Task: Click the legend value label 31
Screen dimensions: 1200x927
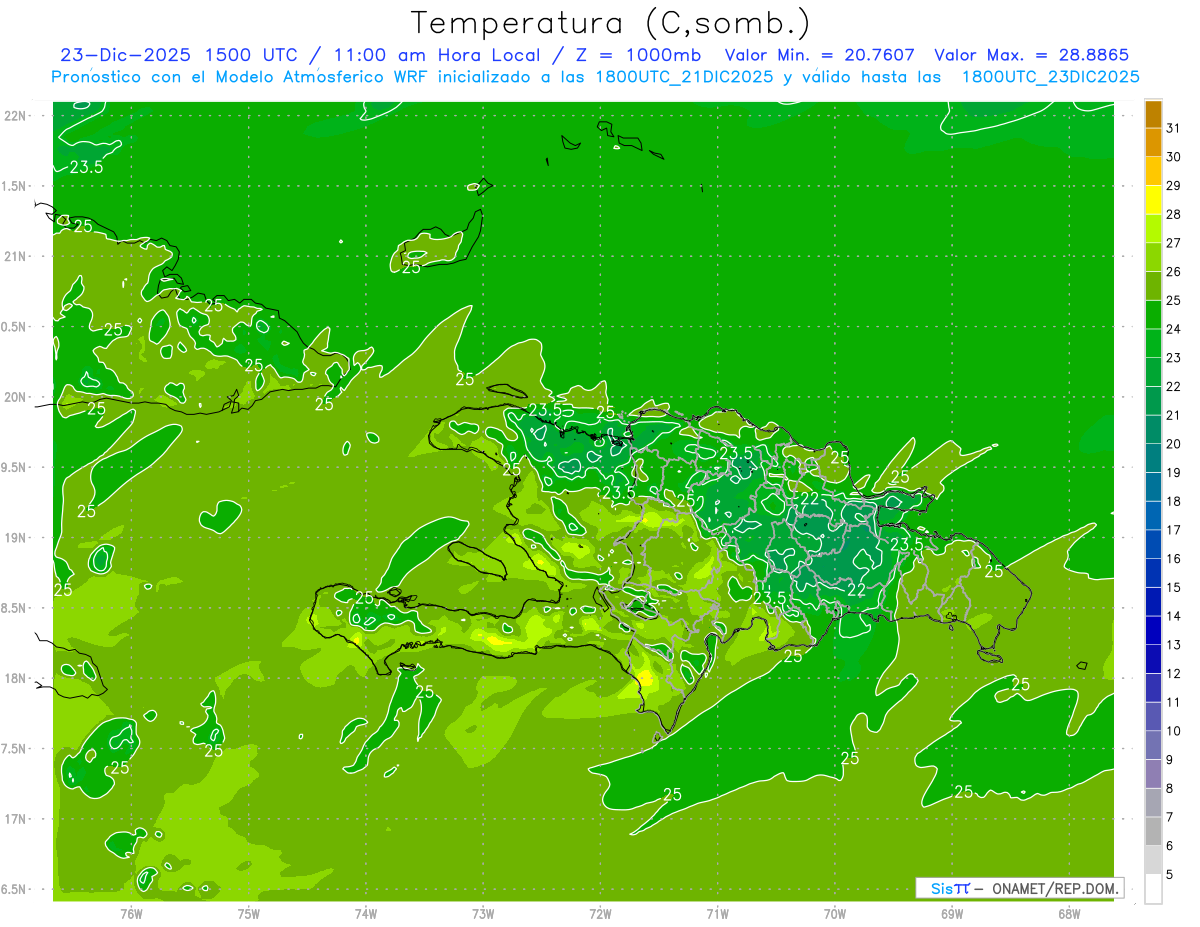Action: (1173, 128)
